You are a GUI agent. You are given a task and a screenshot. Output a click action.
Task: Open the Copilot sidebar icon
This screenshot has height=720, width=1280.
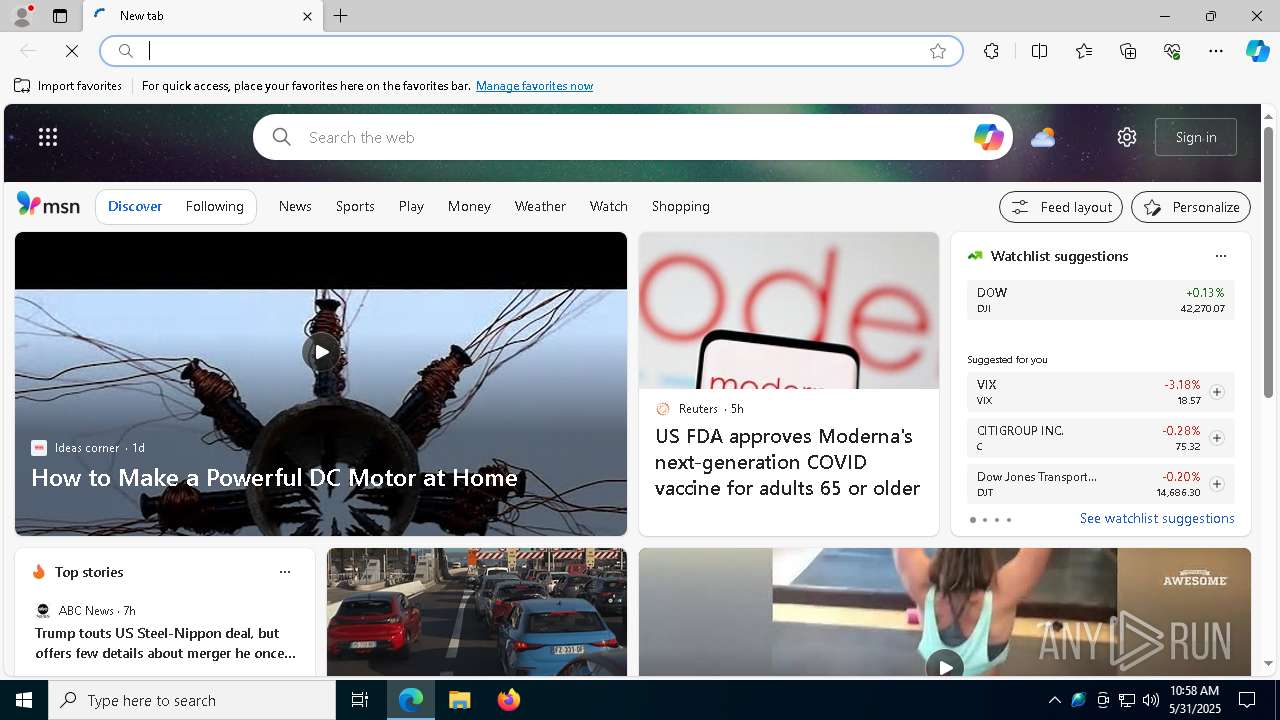click(1258, 51)
